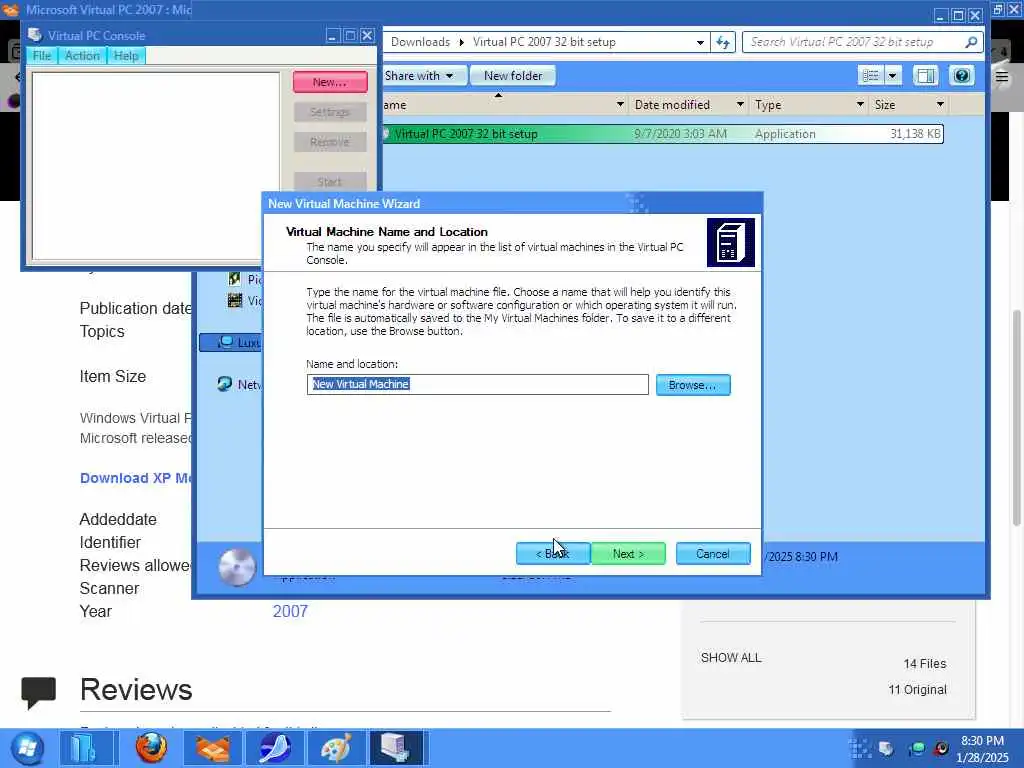Screen dimensions: 1024x768
Task: Open the views options dropdown arrow
Action: [892, 76]
